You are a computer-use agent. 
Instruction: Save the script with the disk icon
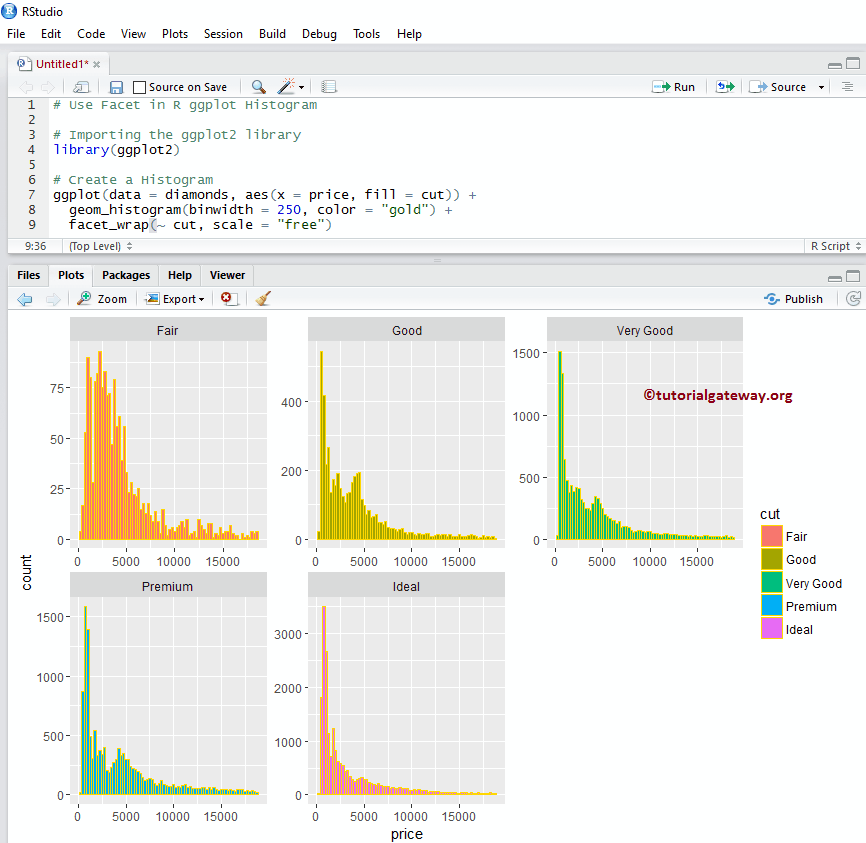pyautogui.click(x=115, y=86)
